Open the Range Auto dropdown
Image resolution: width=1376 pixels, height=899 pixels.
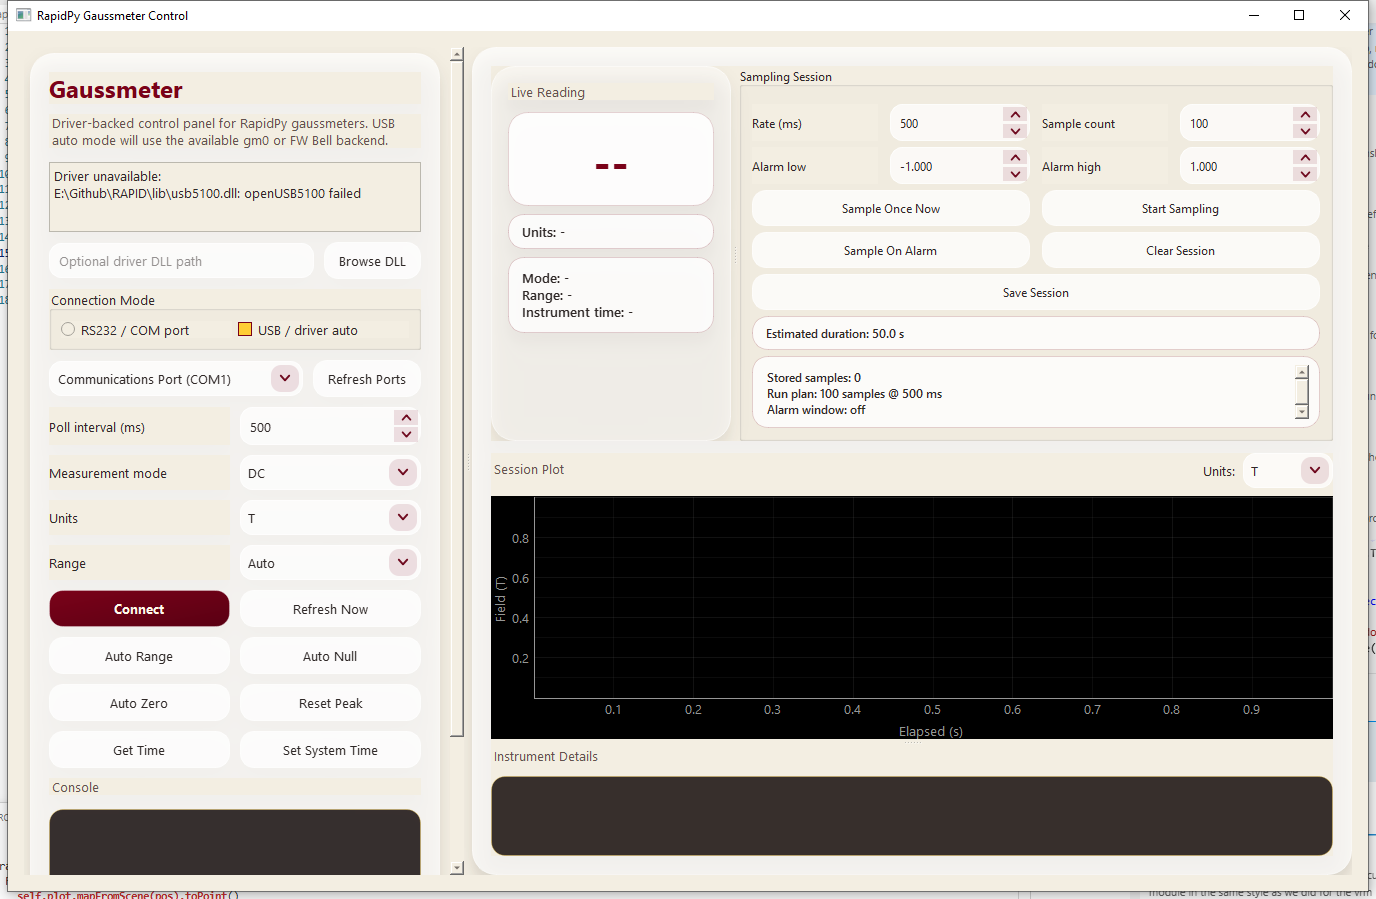coord(403,562)
